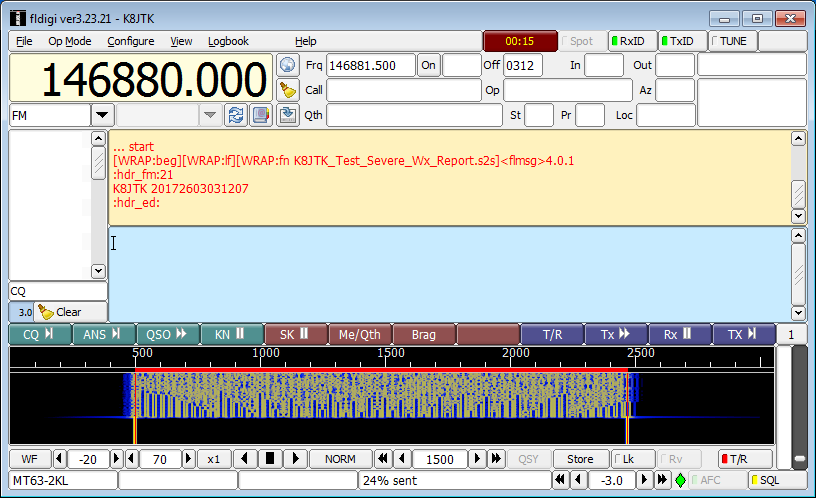Toggle the SQL squelch button

(x=776, y=480)
